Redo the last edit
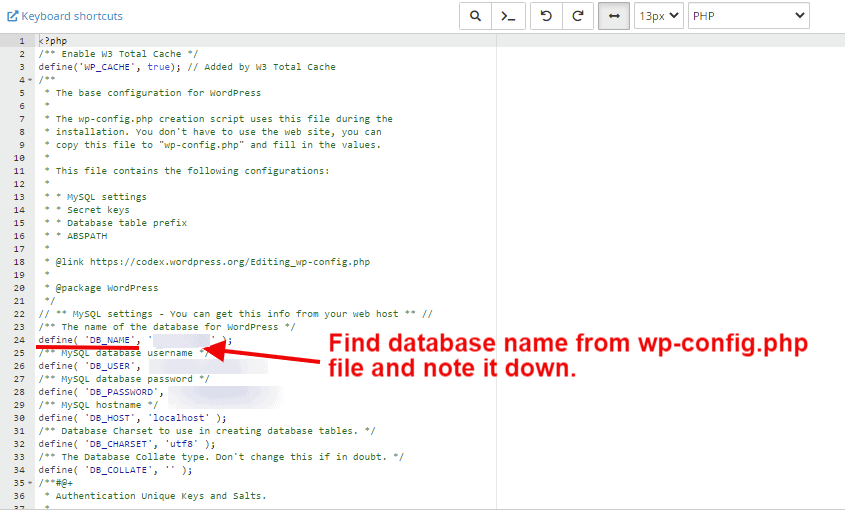Screen dimensions: 845x520 [578, 16]
